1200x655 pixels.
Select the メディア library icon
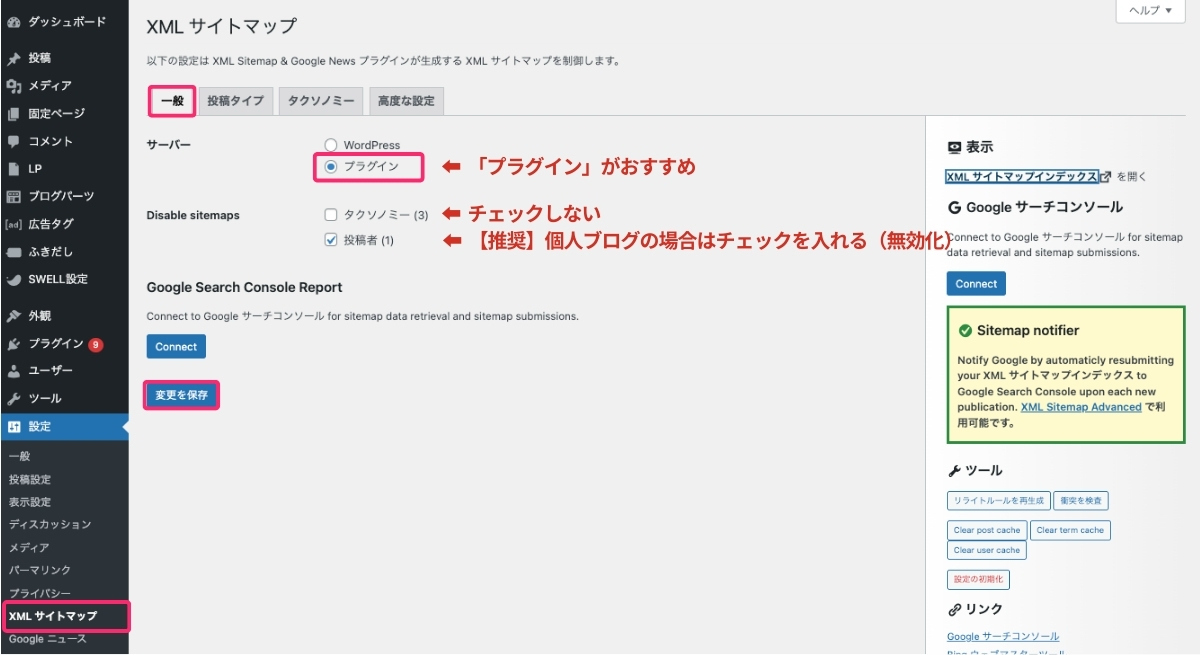point(16,86)
